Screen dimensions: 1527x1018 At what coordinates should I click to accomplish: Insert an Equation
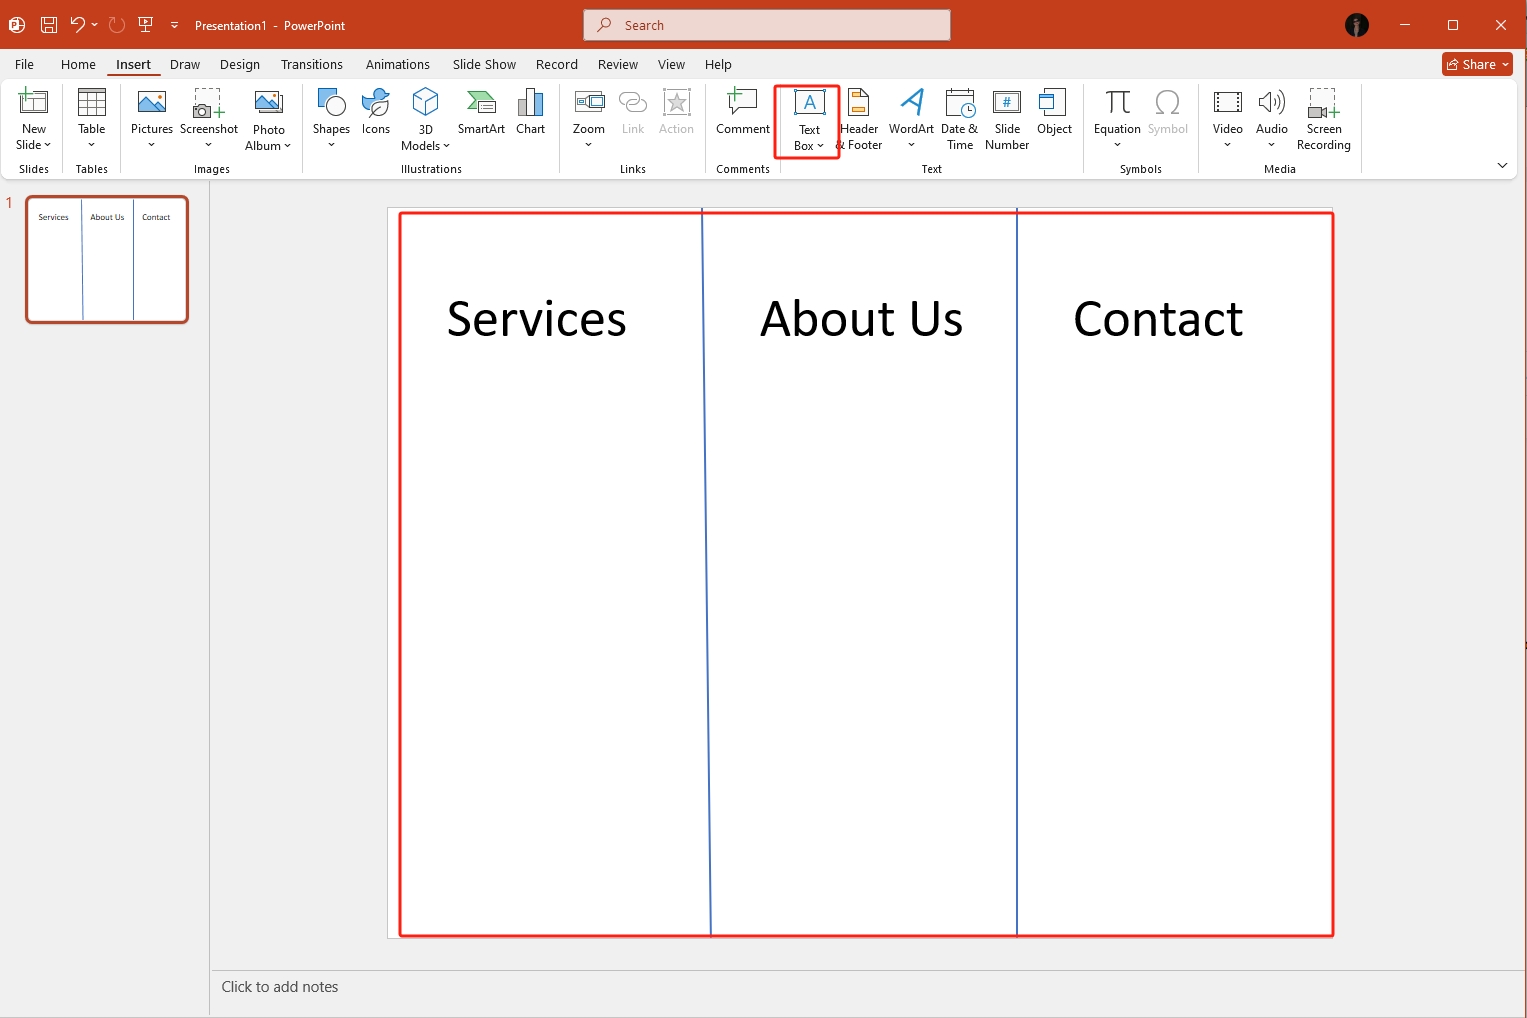pos(1117,118)
